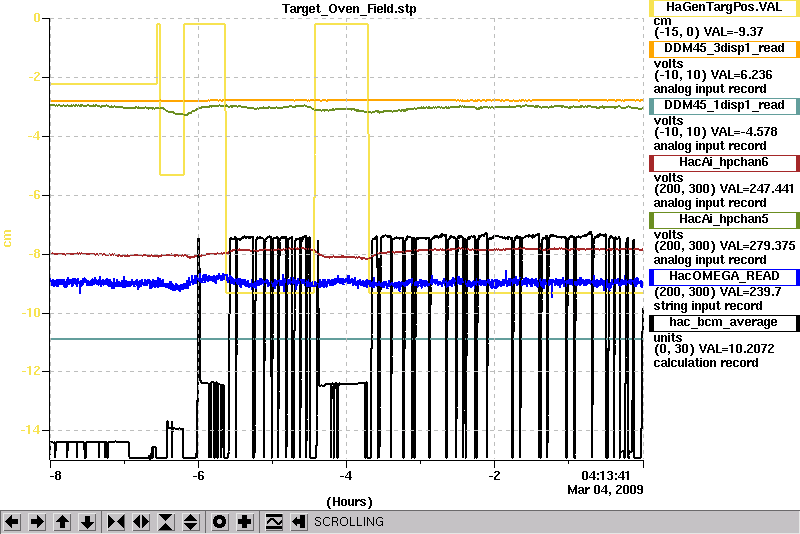Click the VAL=-9.37 readout

[733, 32]
